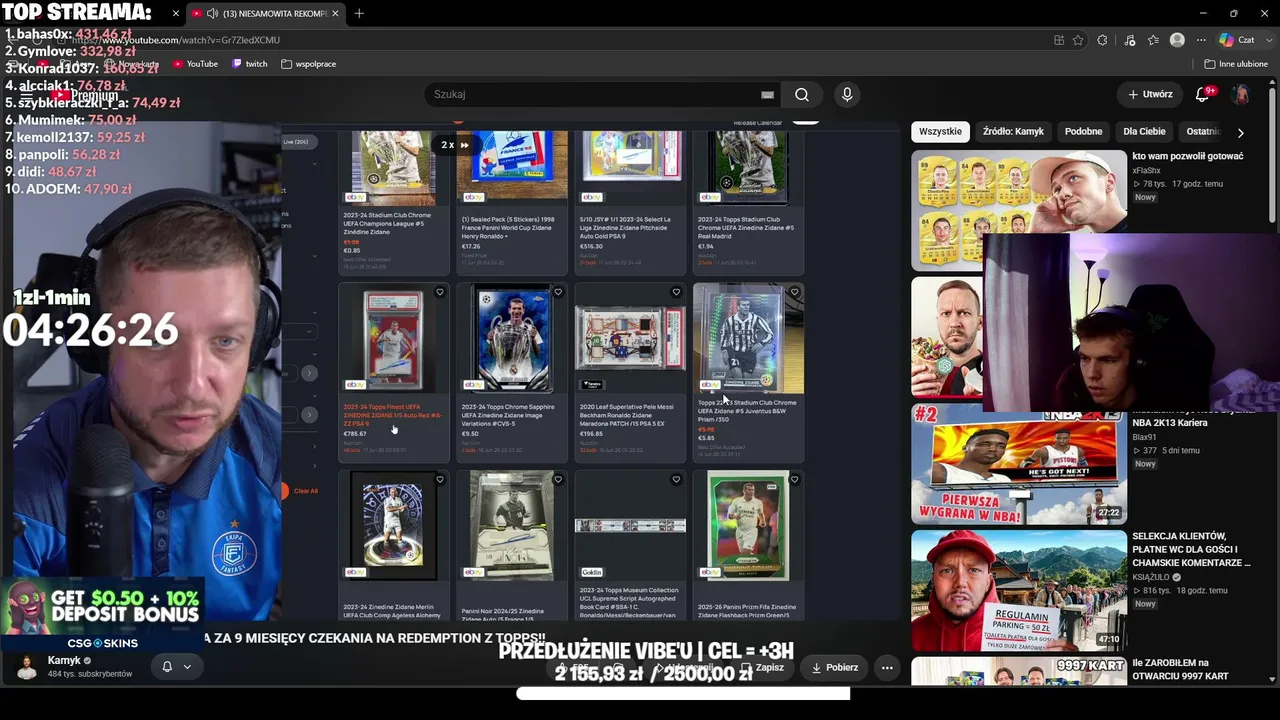Favorite the Panini Noir 2024/25 Zidane card
Screen dimensions: 1280x720
pyautogui.click(x=558, y=480)
